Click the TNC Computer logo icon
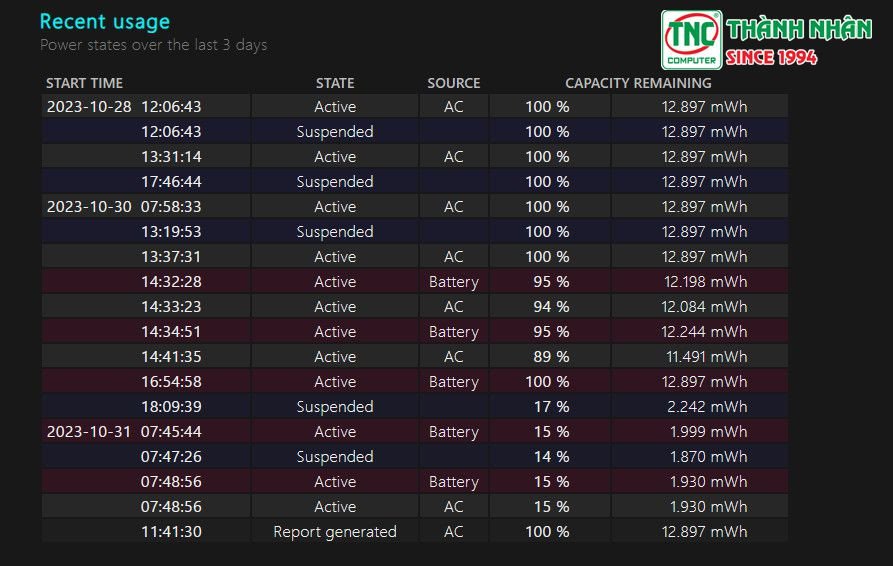Viewport: 893px width, 566px height. click(690, 40)
